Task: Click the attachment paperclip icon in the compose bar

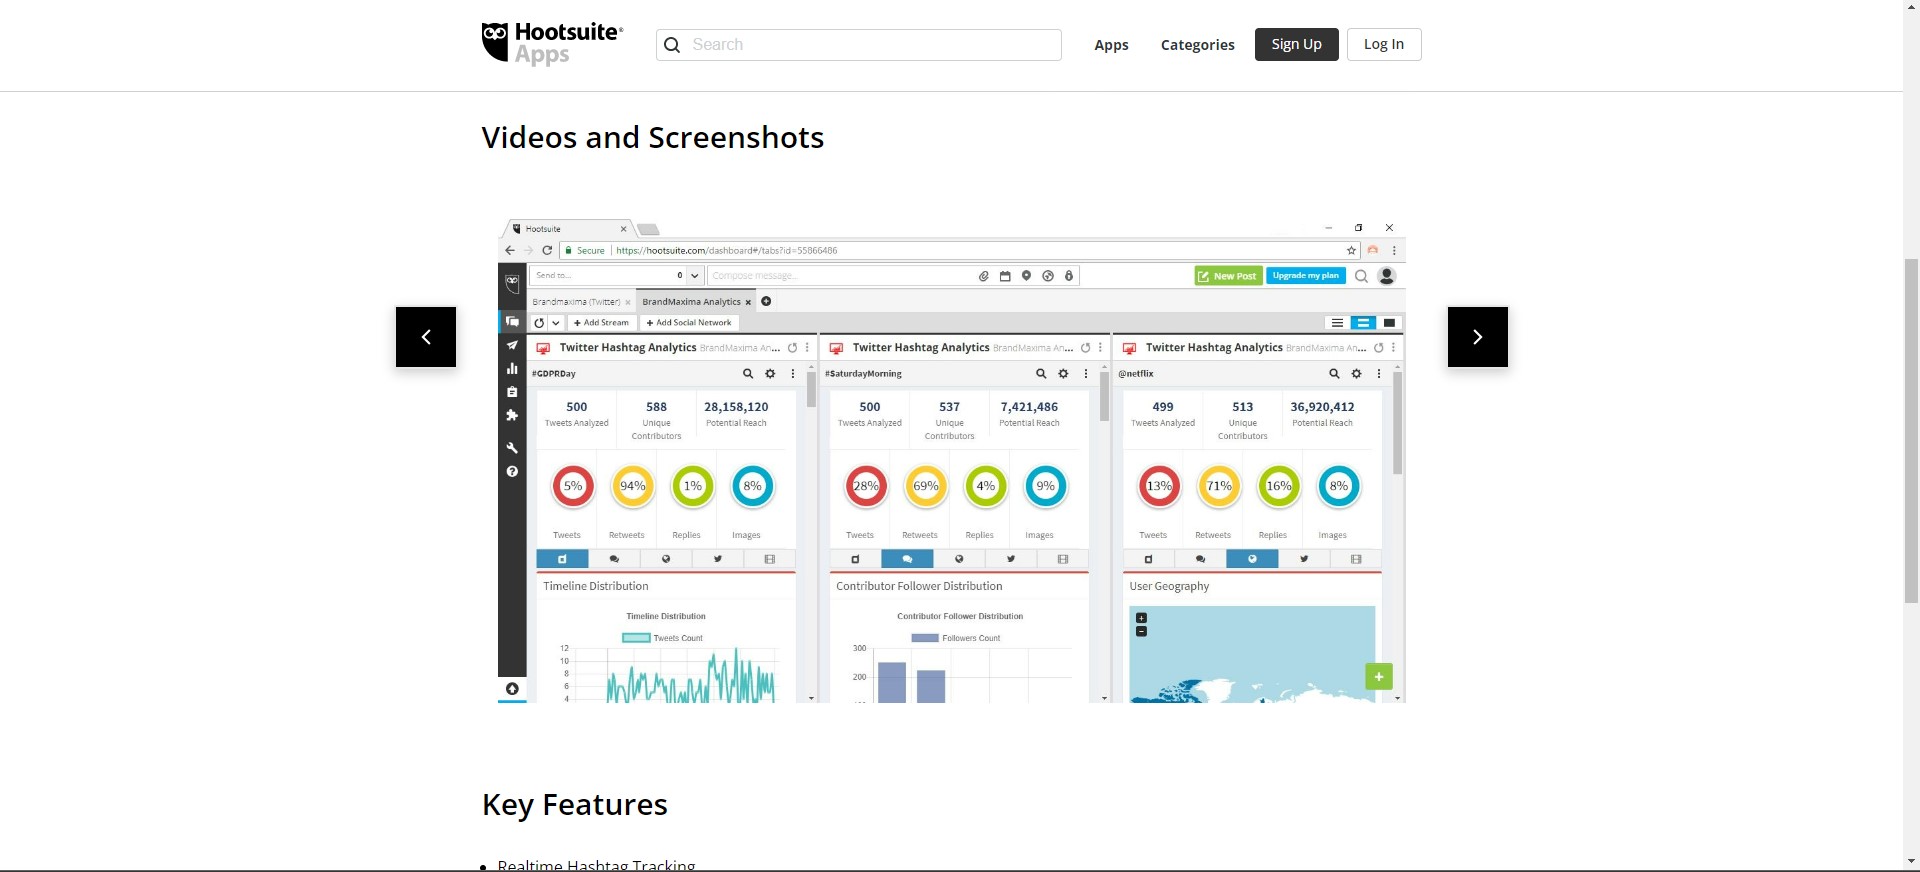Action: (x=984, y=276)
